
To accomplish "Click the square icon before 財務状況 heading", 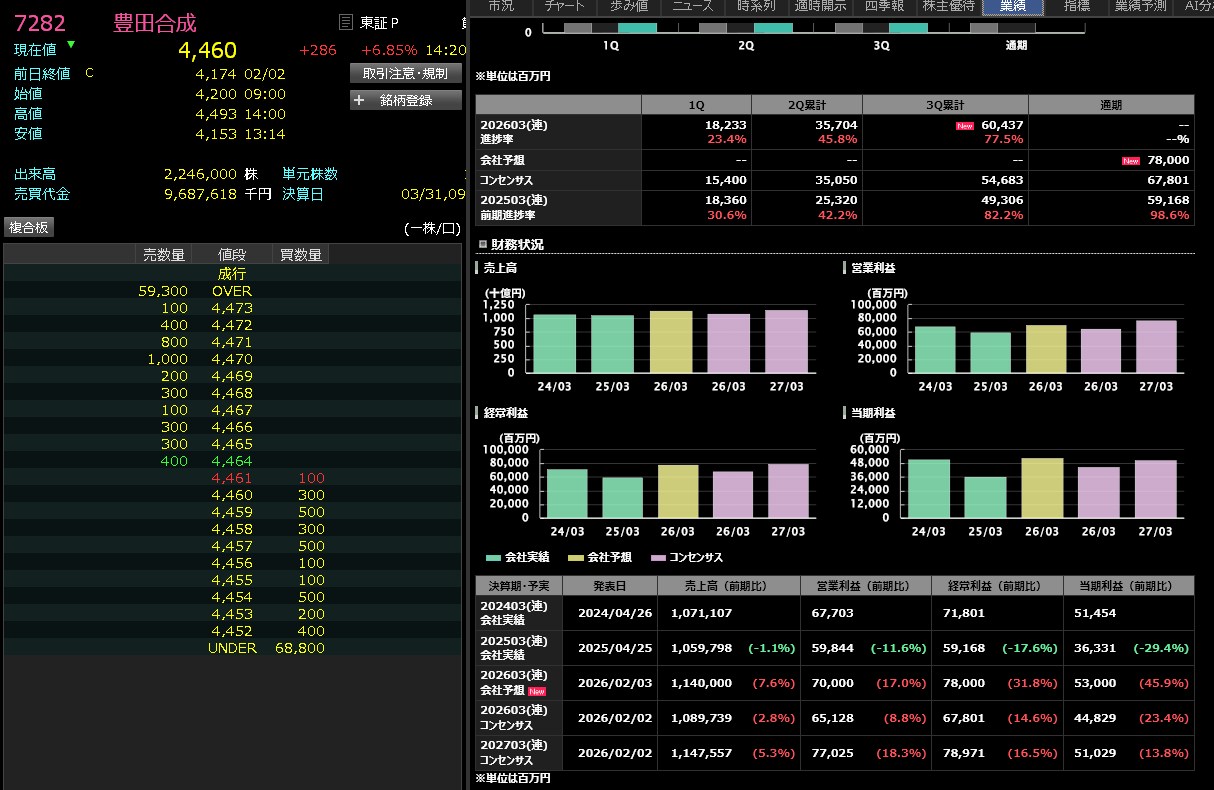I will [x=482, y=244].
